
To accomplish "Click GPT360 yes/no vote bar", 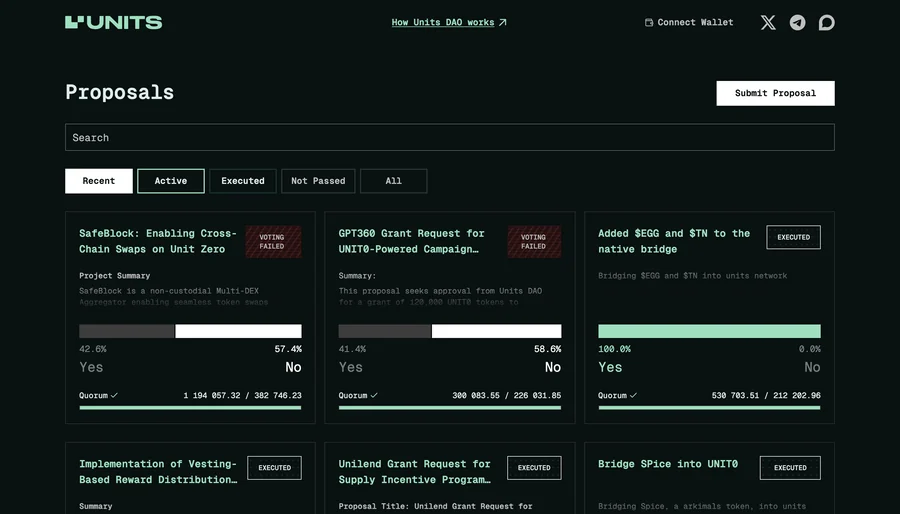I will click(450, 331).
